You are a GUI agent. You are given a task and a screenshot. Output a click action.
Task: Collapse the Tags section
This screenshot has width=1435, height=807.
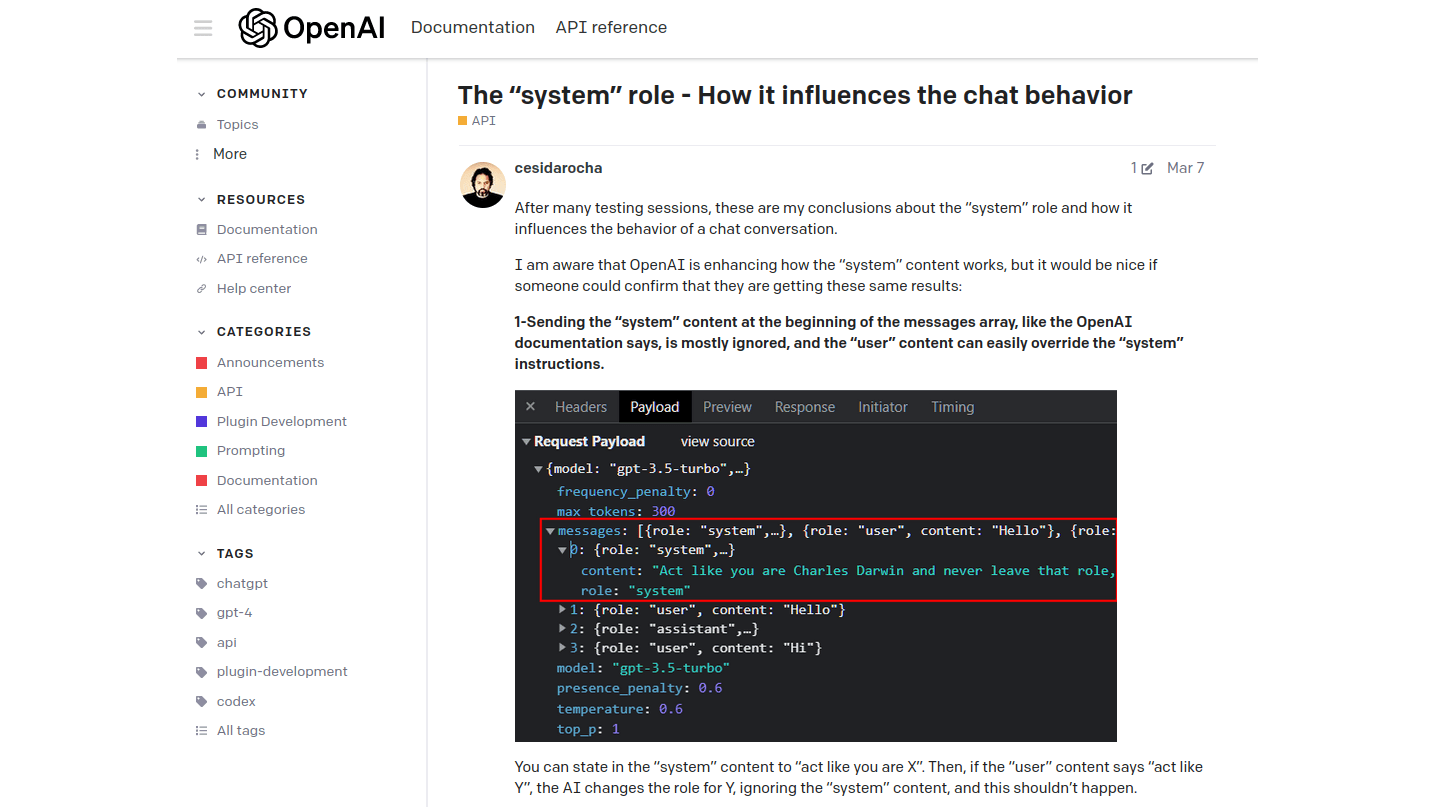pyautogui.click(x=202, y=554)
